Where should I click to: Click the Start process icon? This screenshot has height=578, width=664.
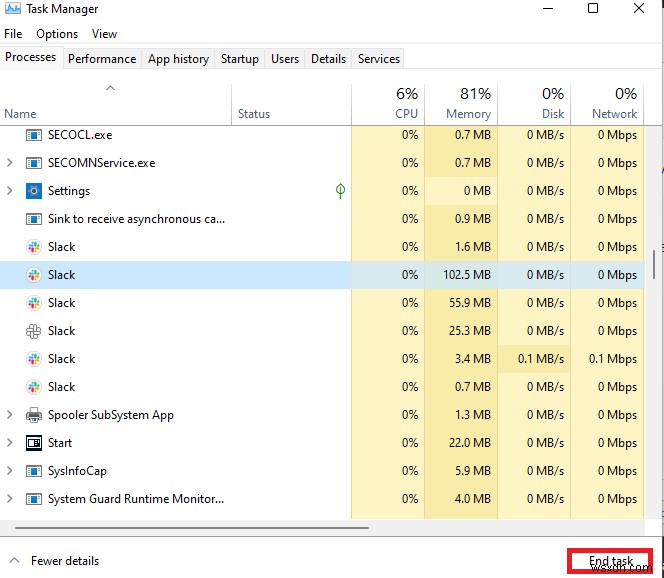[34, 443]
